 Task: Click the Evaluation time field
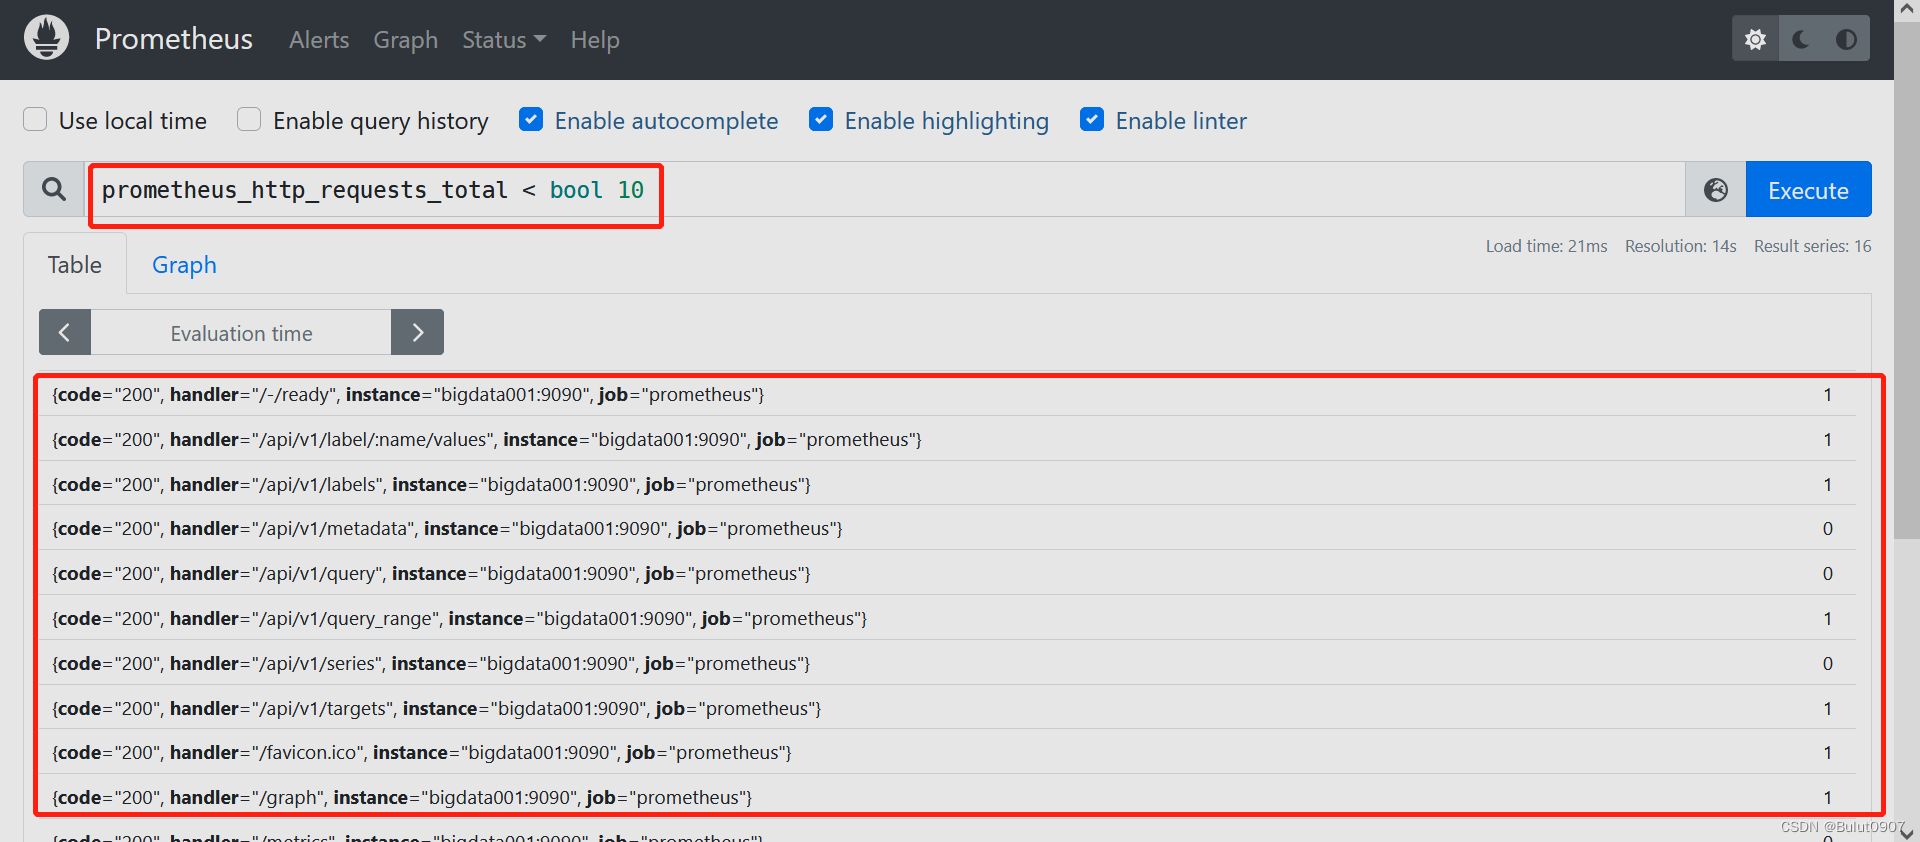click(x=241, y=333)
